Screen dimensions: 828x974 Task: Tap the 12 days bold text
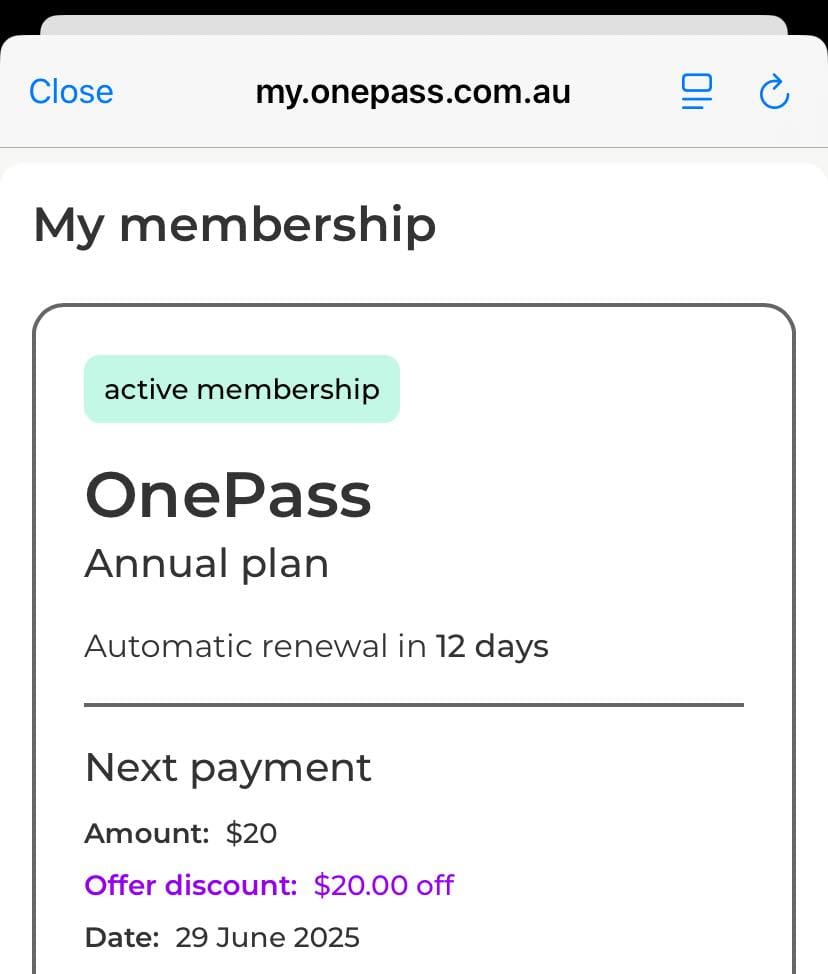coord(492,647)
